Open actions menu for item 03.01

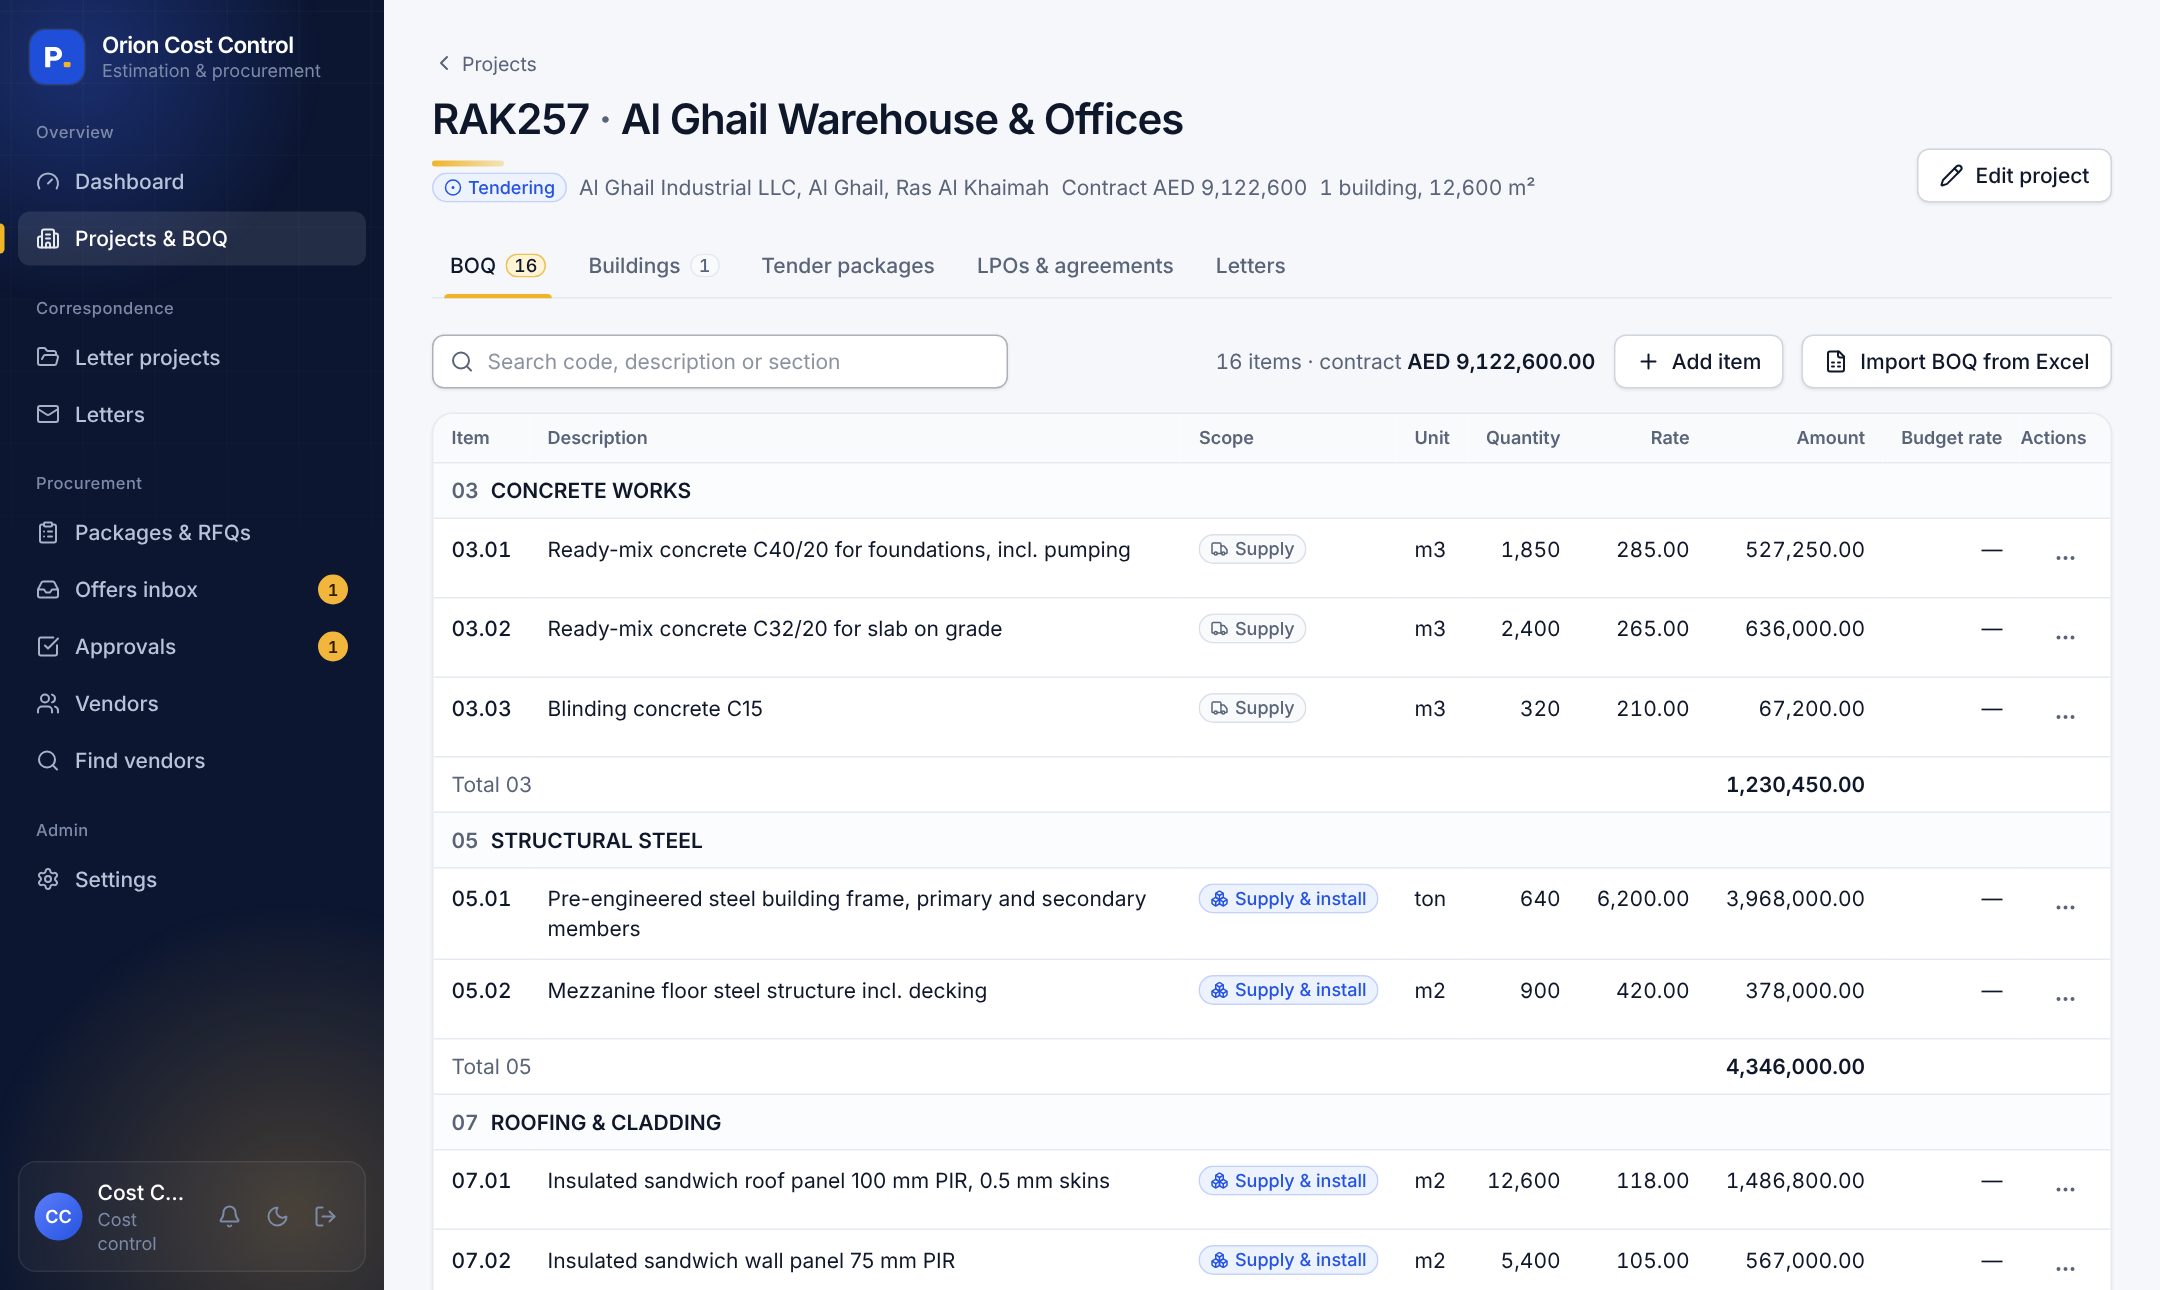[2065, 557]
